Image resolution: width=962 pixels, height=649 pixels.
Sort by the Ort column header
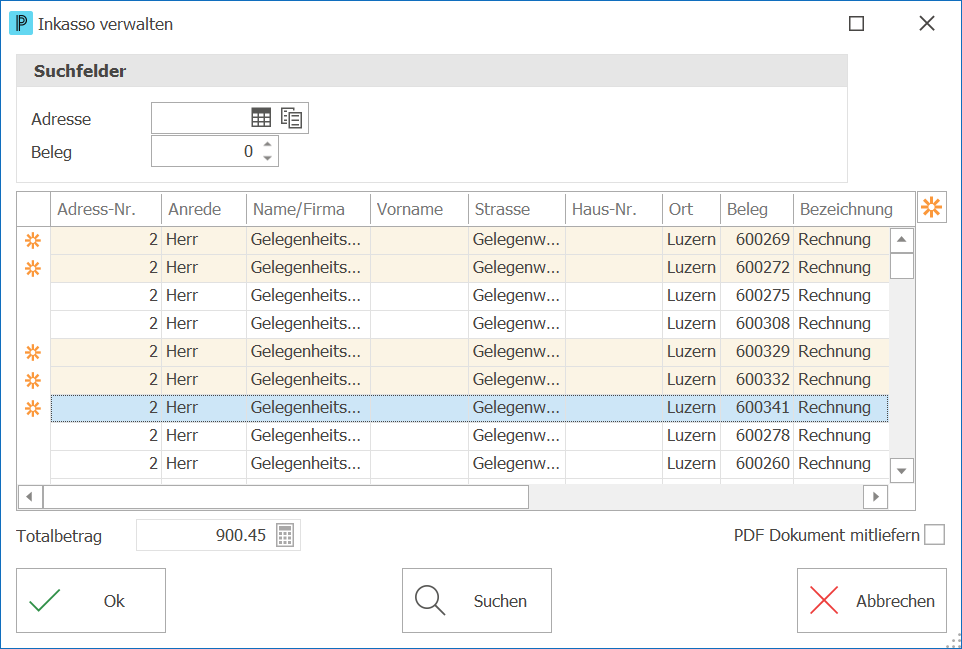click(691, 209)
